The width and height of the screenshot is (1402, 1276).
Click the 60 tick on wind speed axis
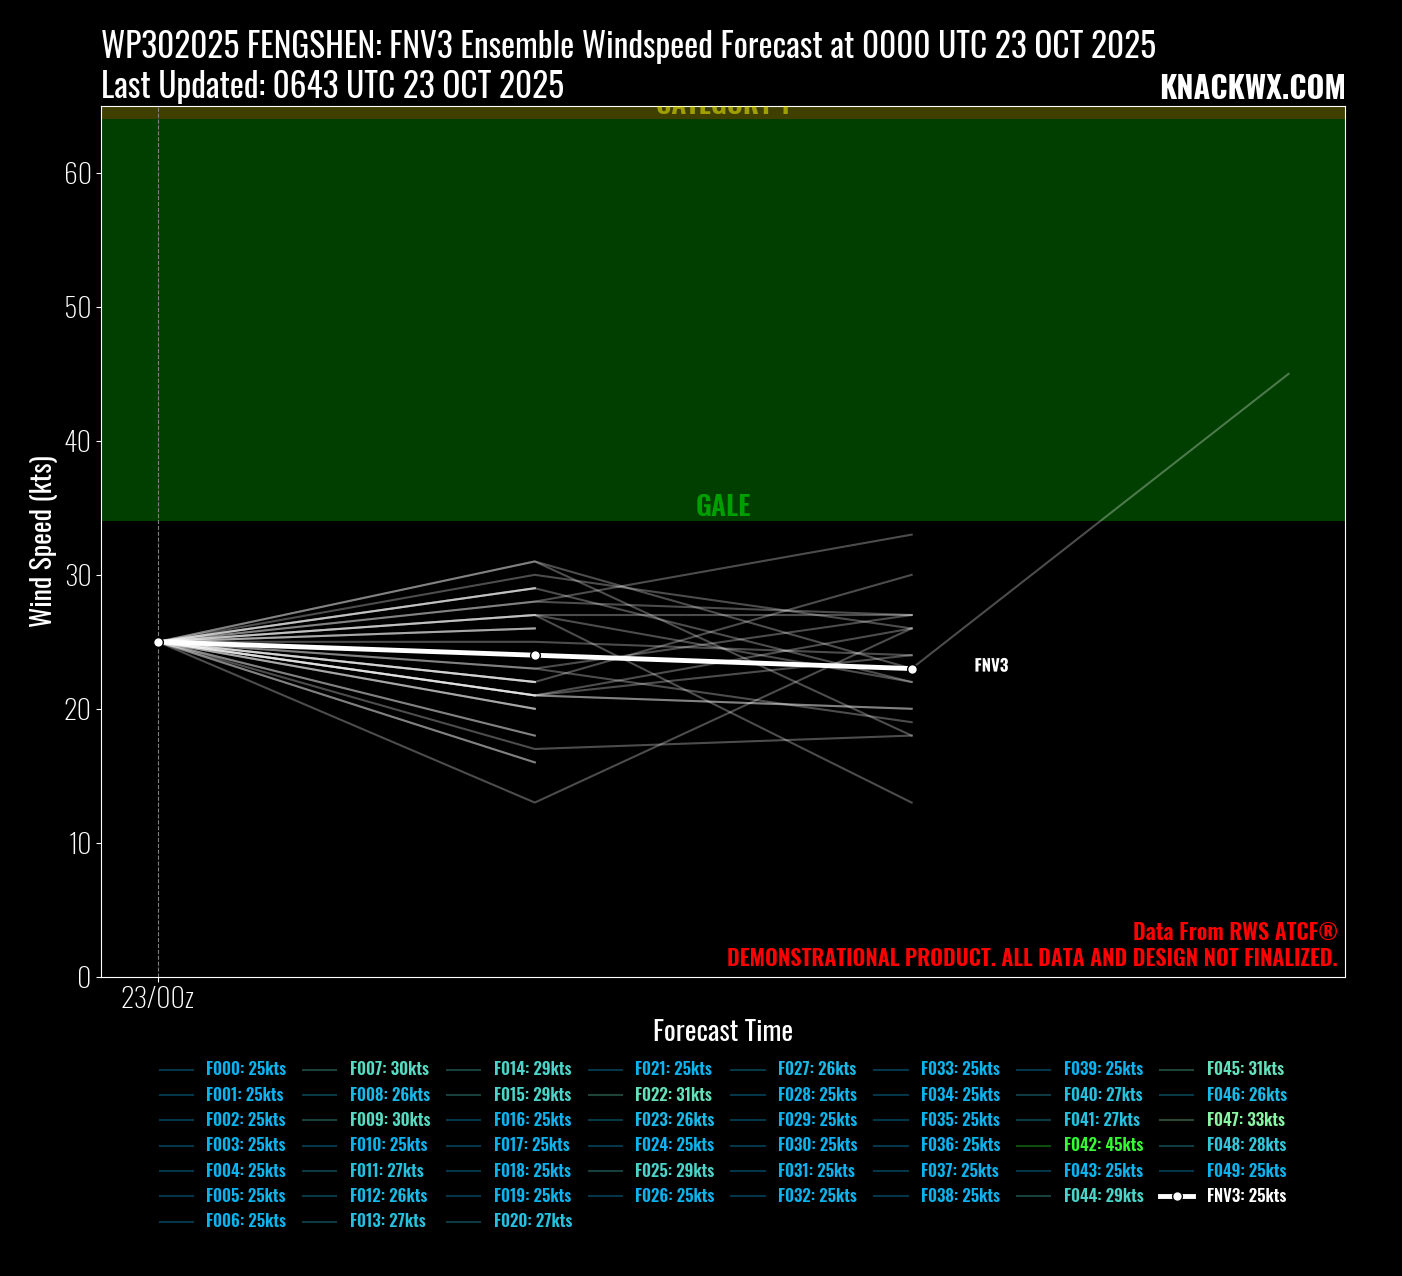(78, 174)
